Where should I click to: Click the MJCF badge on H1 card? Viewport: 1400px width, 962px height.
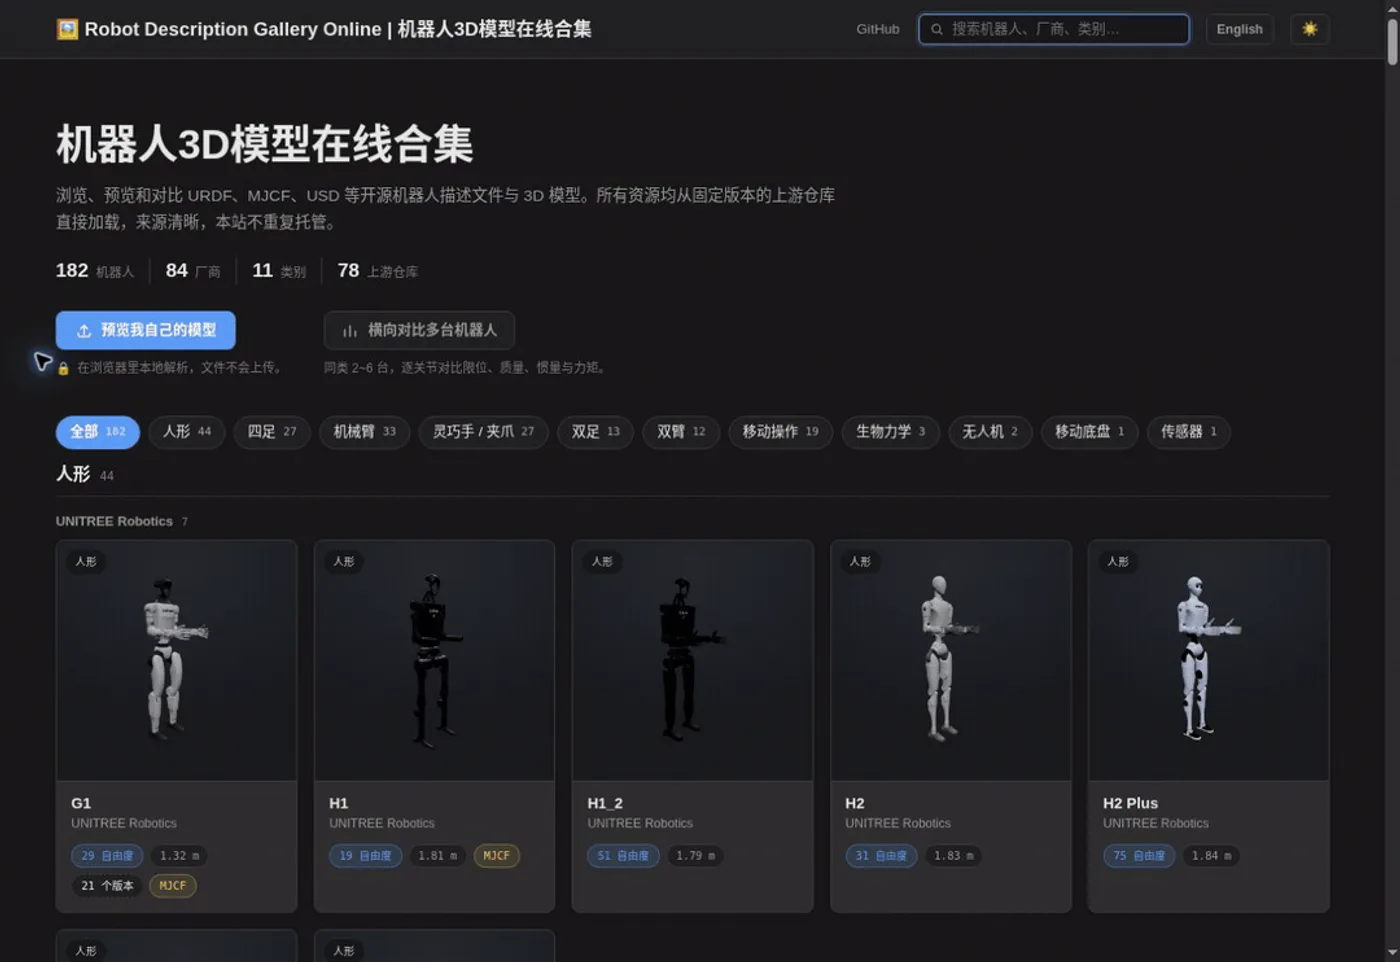click(496, 856)
